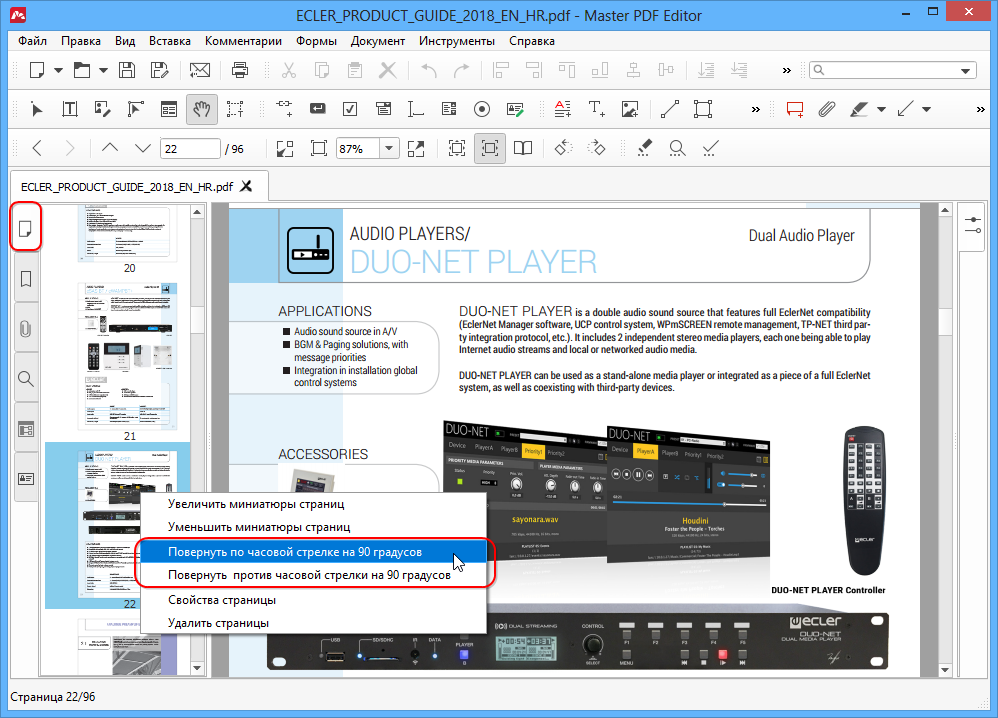The width and height of the screenshot is (998, 718).
Task: Open the Комментарии menu
Action: tap(243, 41)
